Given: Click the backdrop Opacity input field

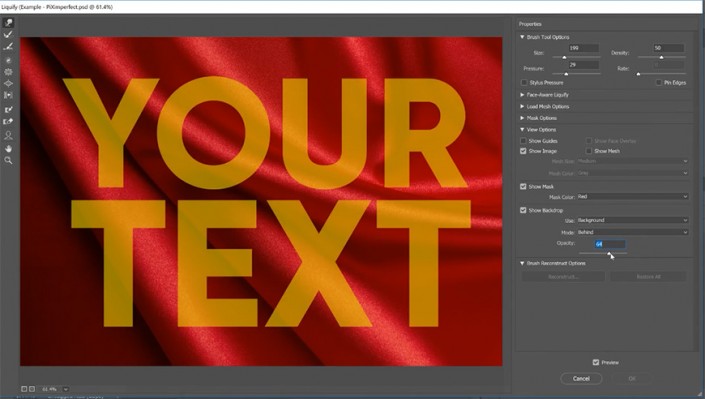Looking at the screenshot, I should pos(609,244).
